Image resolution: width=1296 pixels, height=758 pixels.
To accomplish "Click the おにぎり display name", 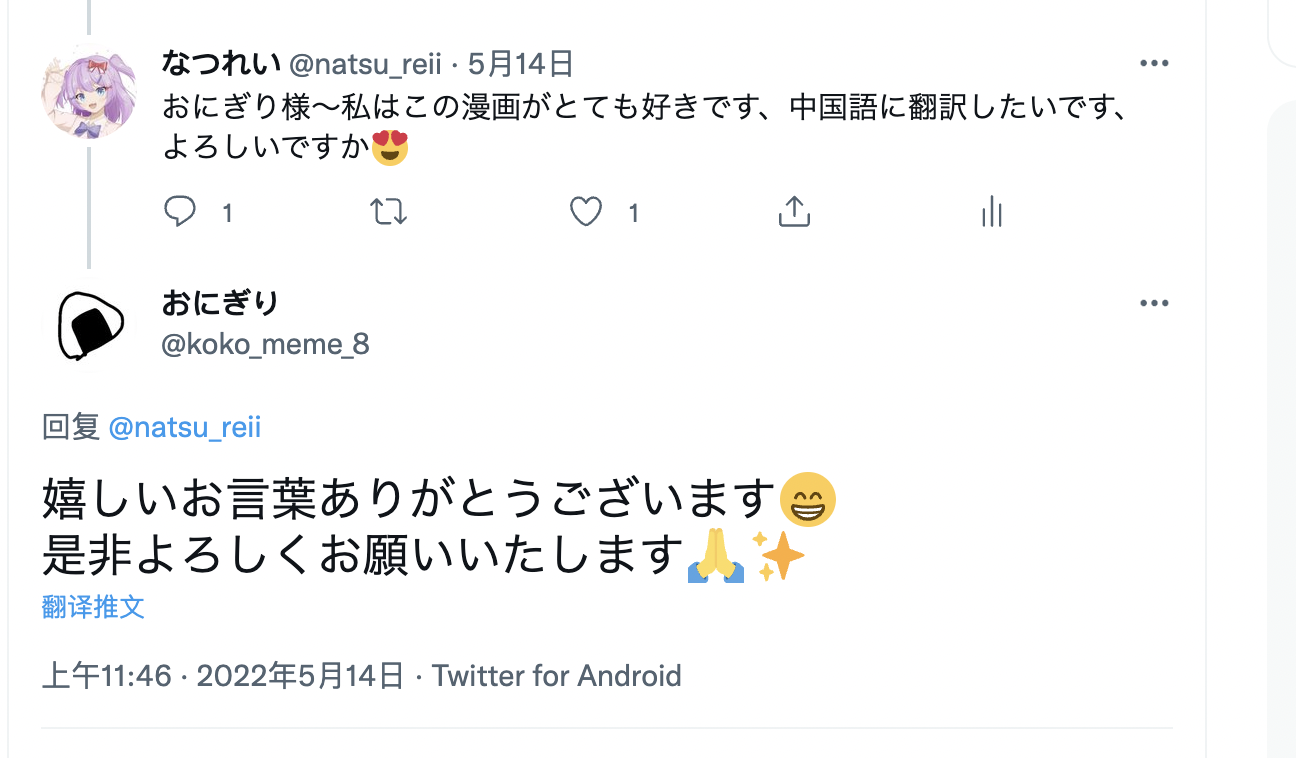I will point(220,303).
